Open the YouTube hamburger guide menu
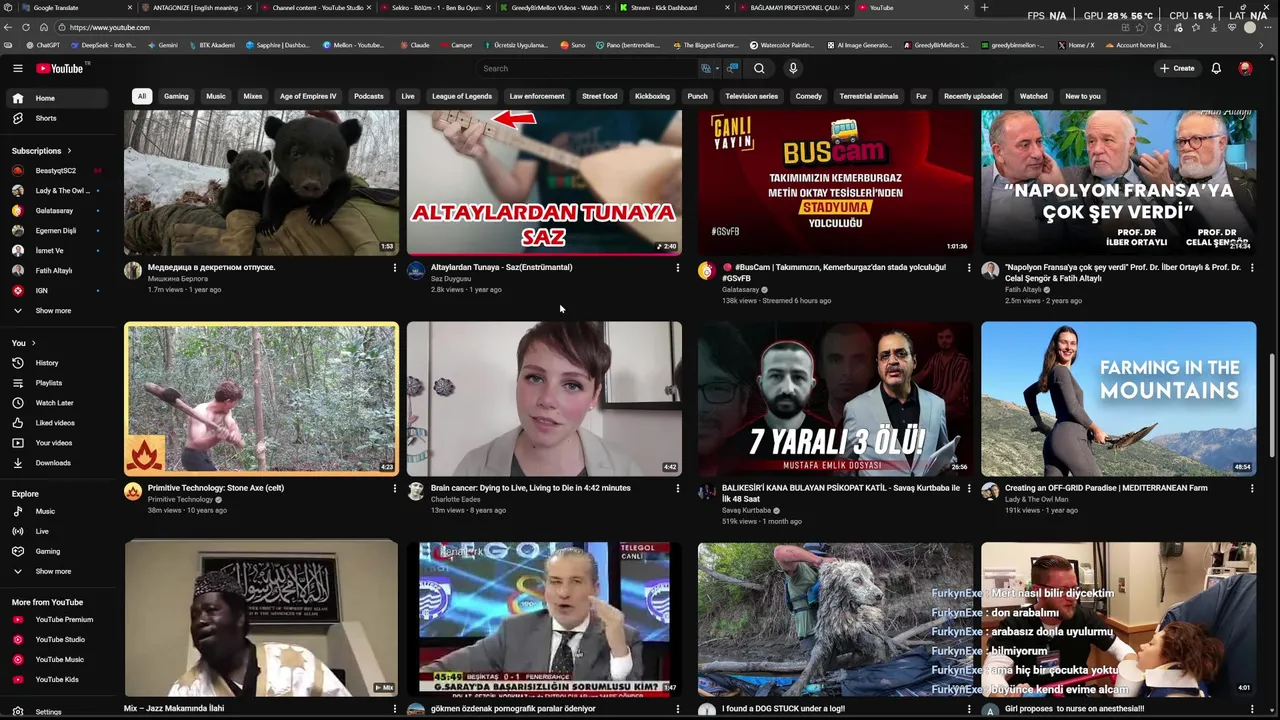This screenshot has height=720, width=1280. pos(17,68)
